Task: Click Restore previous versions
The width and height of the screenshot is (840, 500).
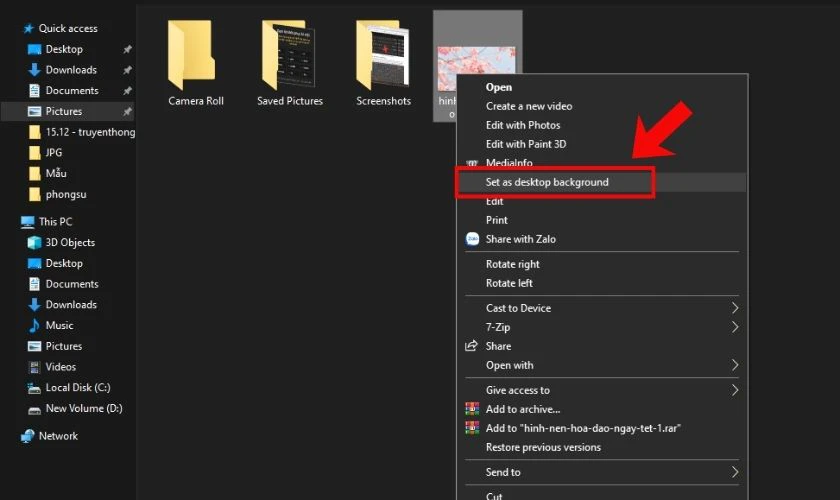Action: pyautogui.click(x=543, y=447)
